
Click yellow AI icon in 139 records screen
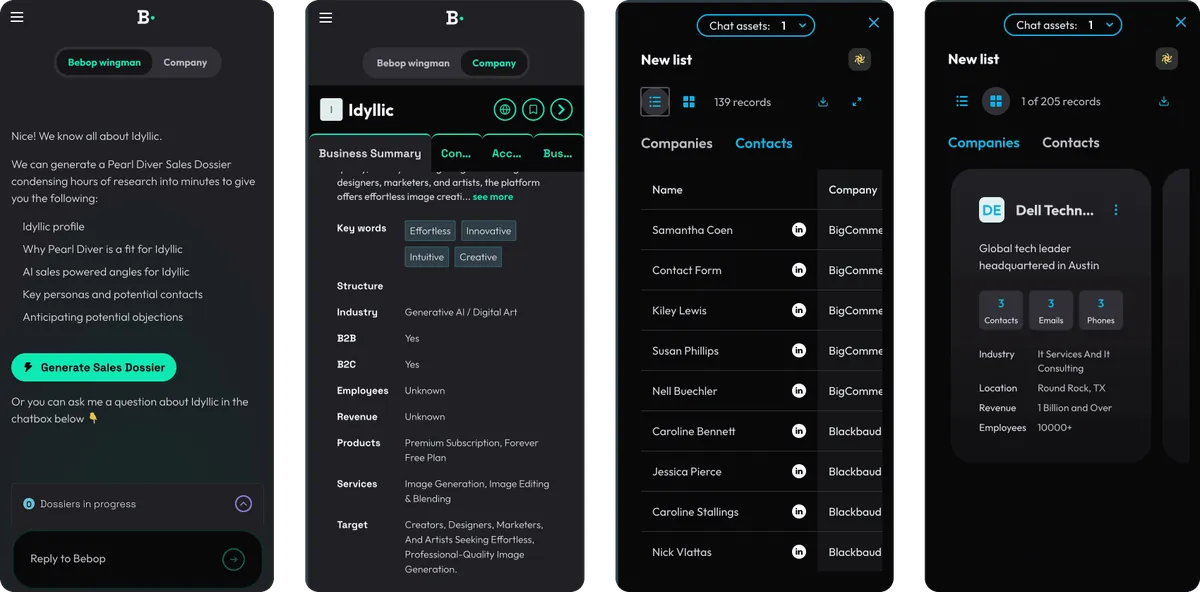(x=859, y=59)
